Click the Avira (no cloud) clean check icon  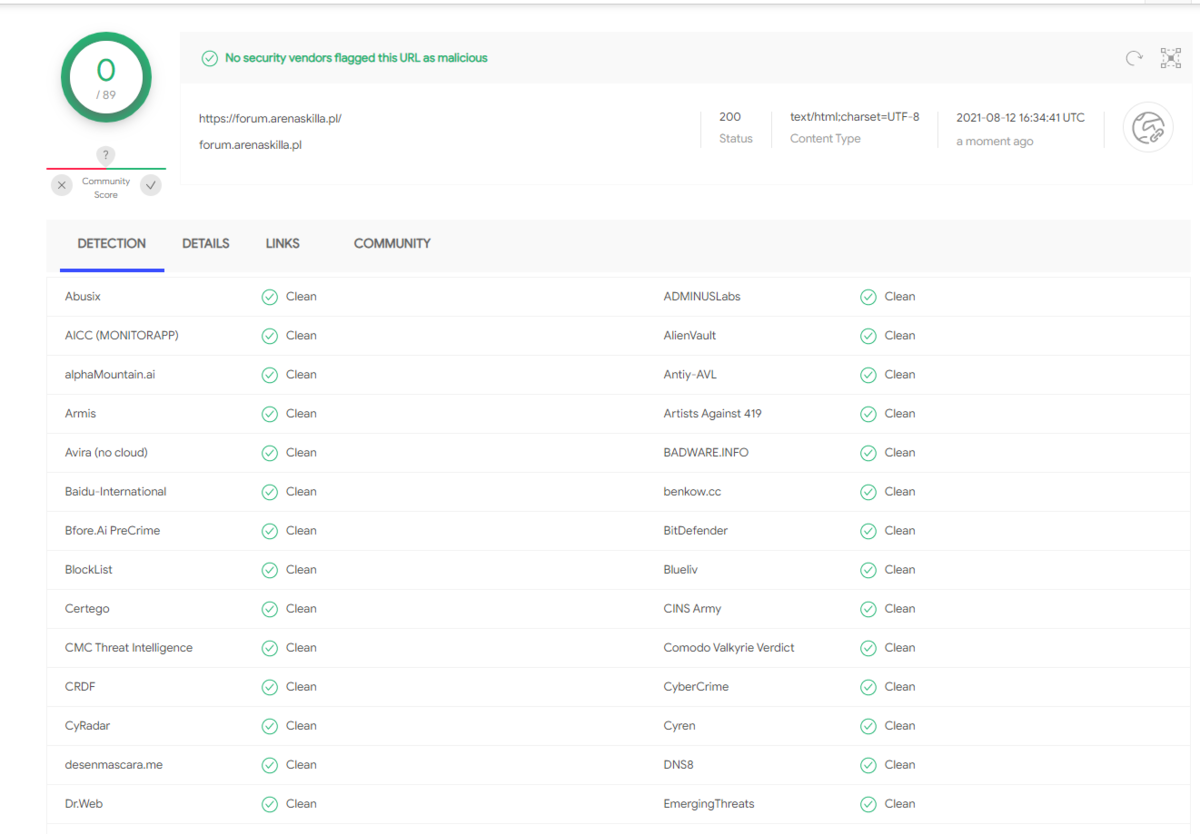coord(270,453)
